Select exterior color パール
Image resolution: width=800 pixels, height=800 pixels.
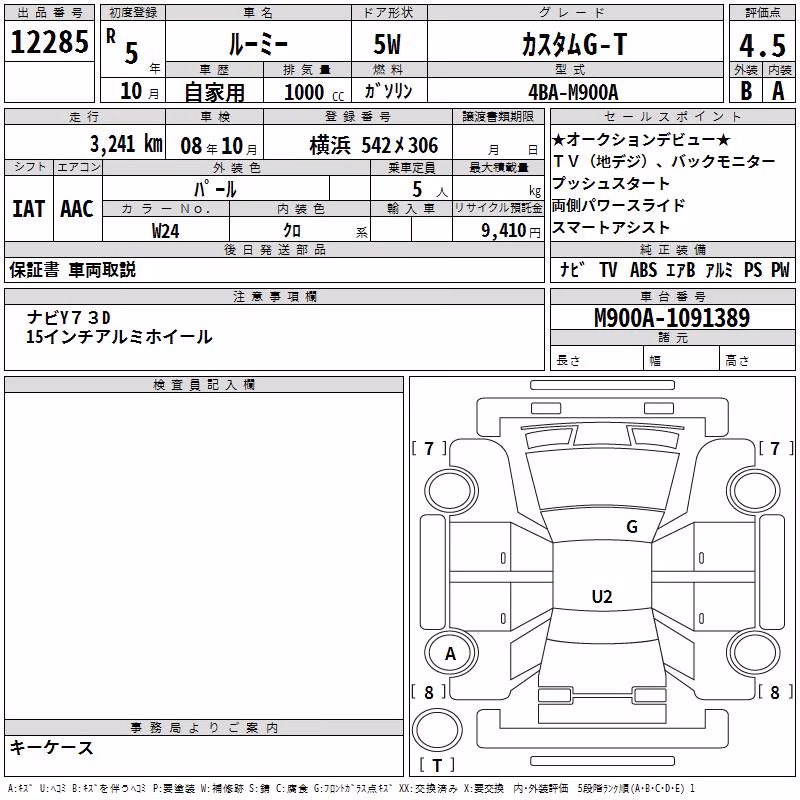tap(215, 189)
